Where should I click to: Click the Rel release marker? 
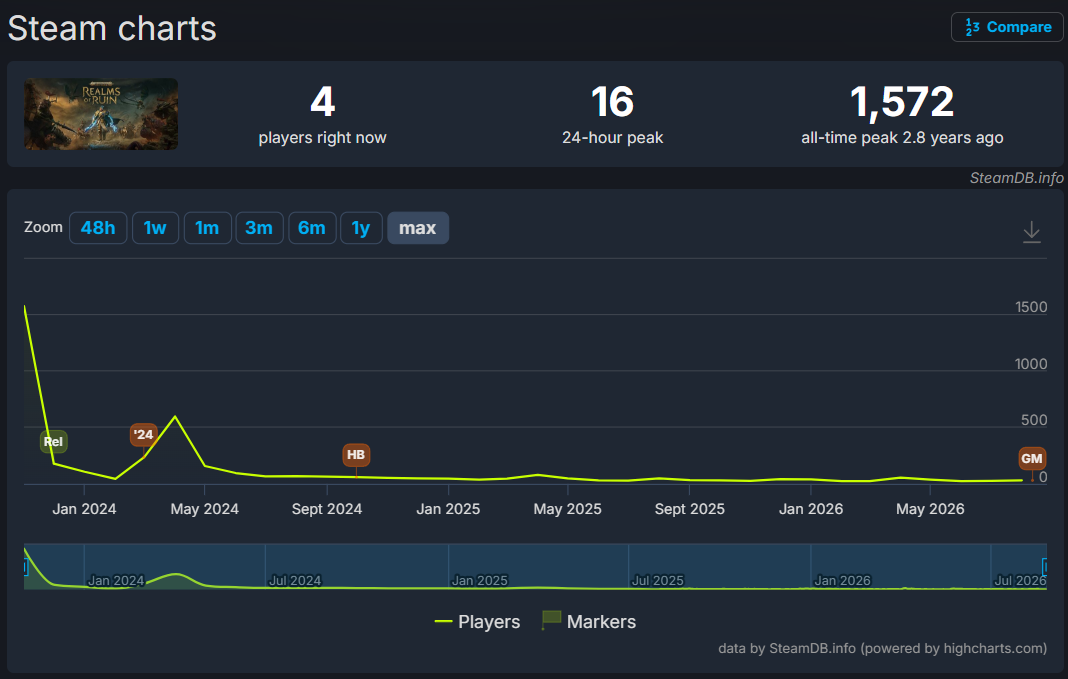(x=53, y=441)
